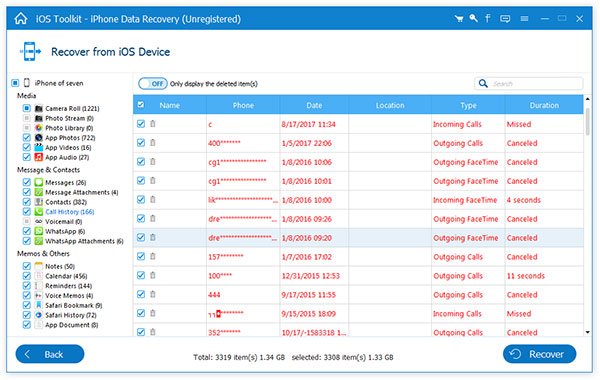Click the Recover button
Screen dimensions: 600x380
pos(539,354)
